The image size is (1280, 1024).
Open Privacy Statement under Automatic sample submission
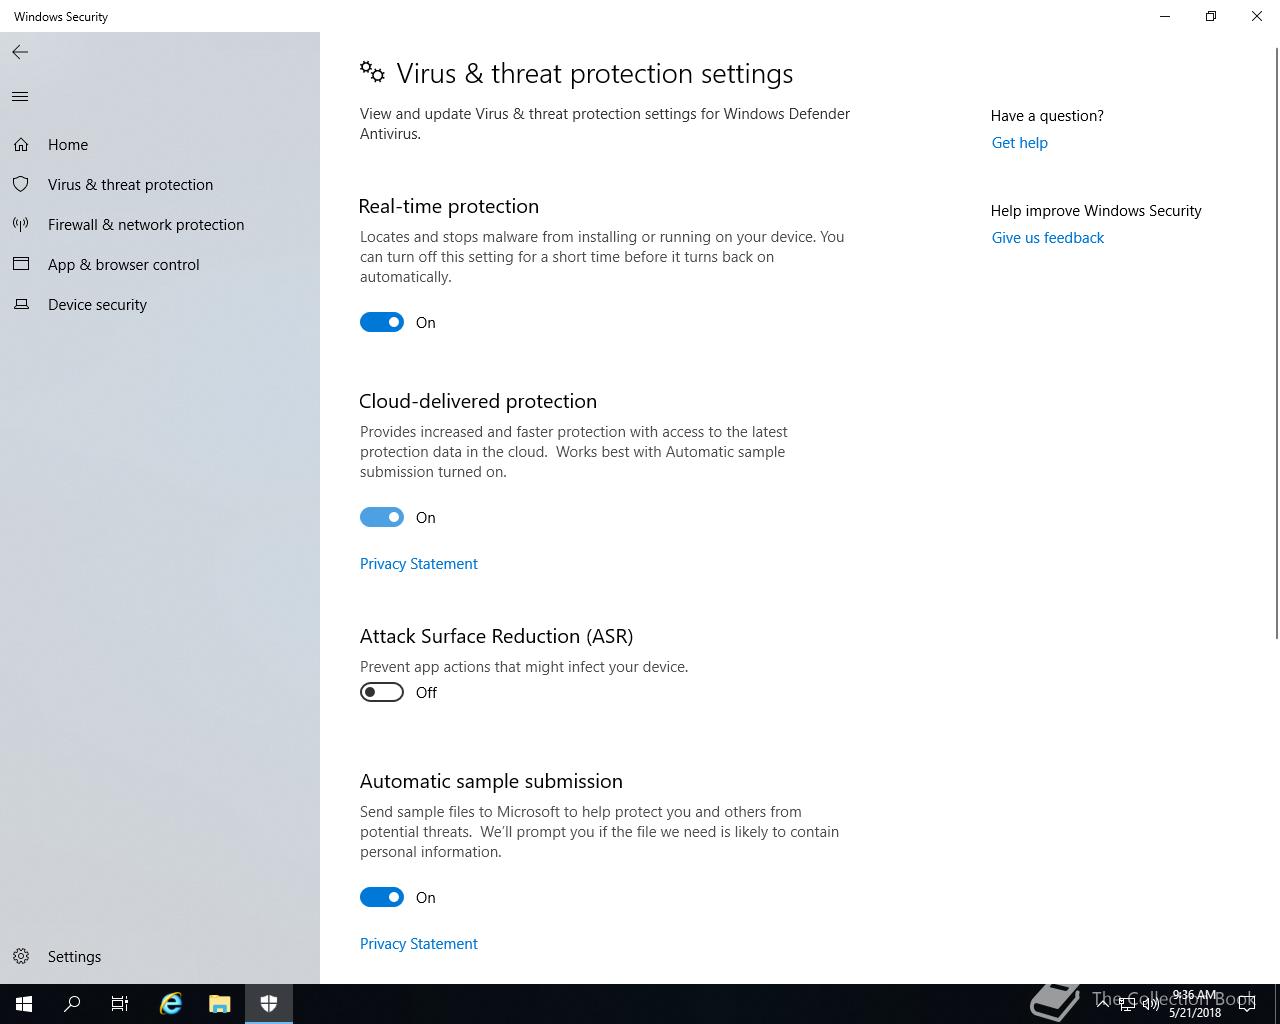(419, 944)
